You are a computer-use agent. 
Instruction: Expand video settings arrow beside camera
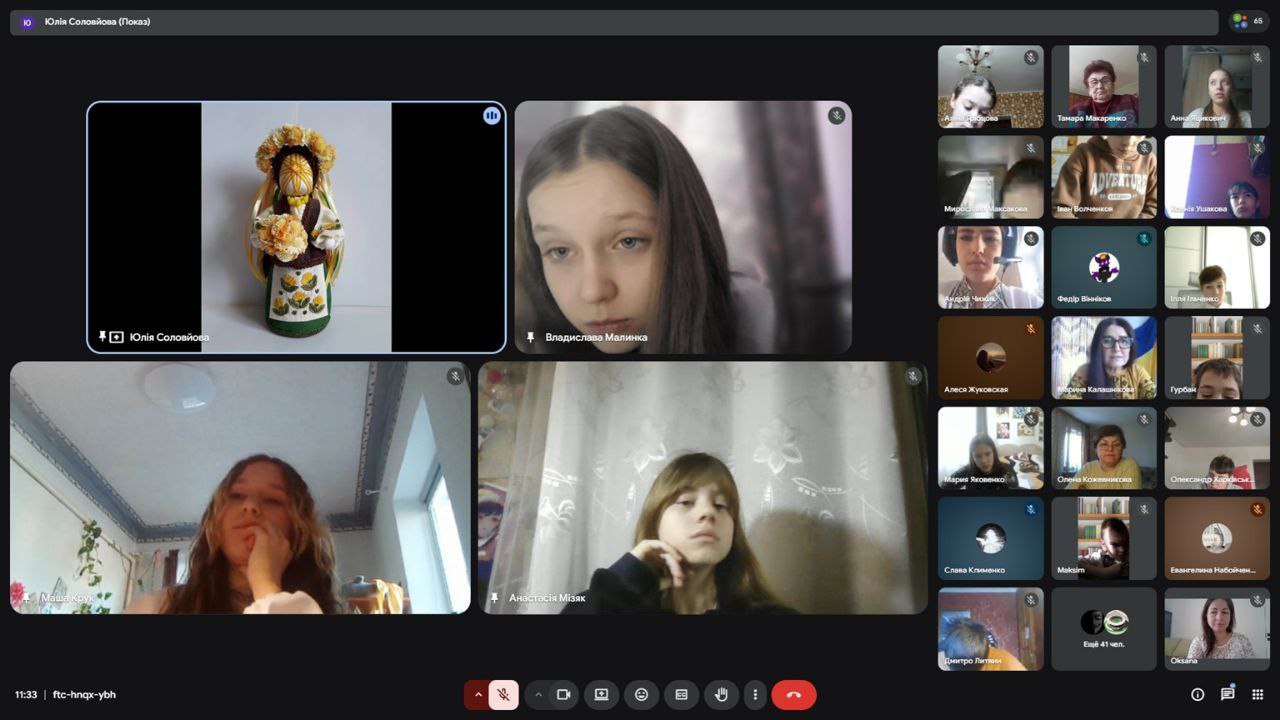click(538, 695)
